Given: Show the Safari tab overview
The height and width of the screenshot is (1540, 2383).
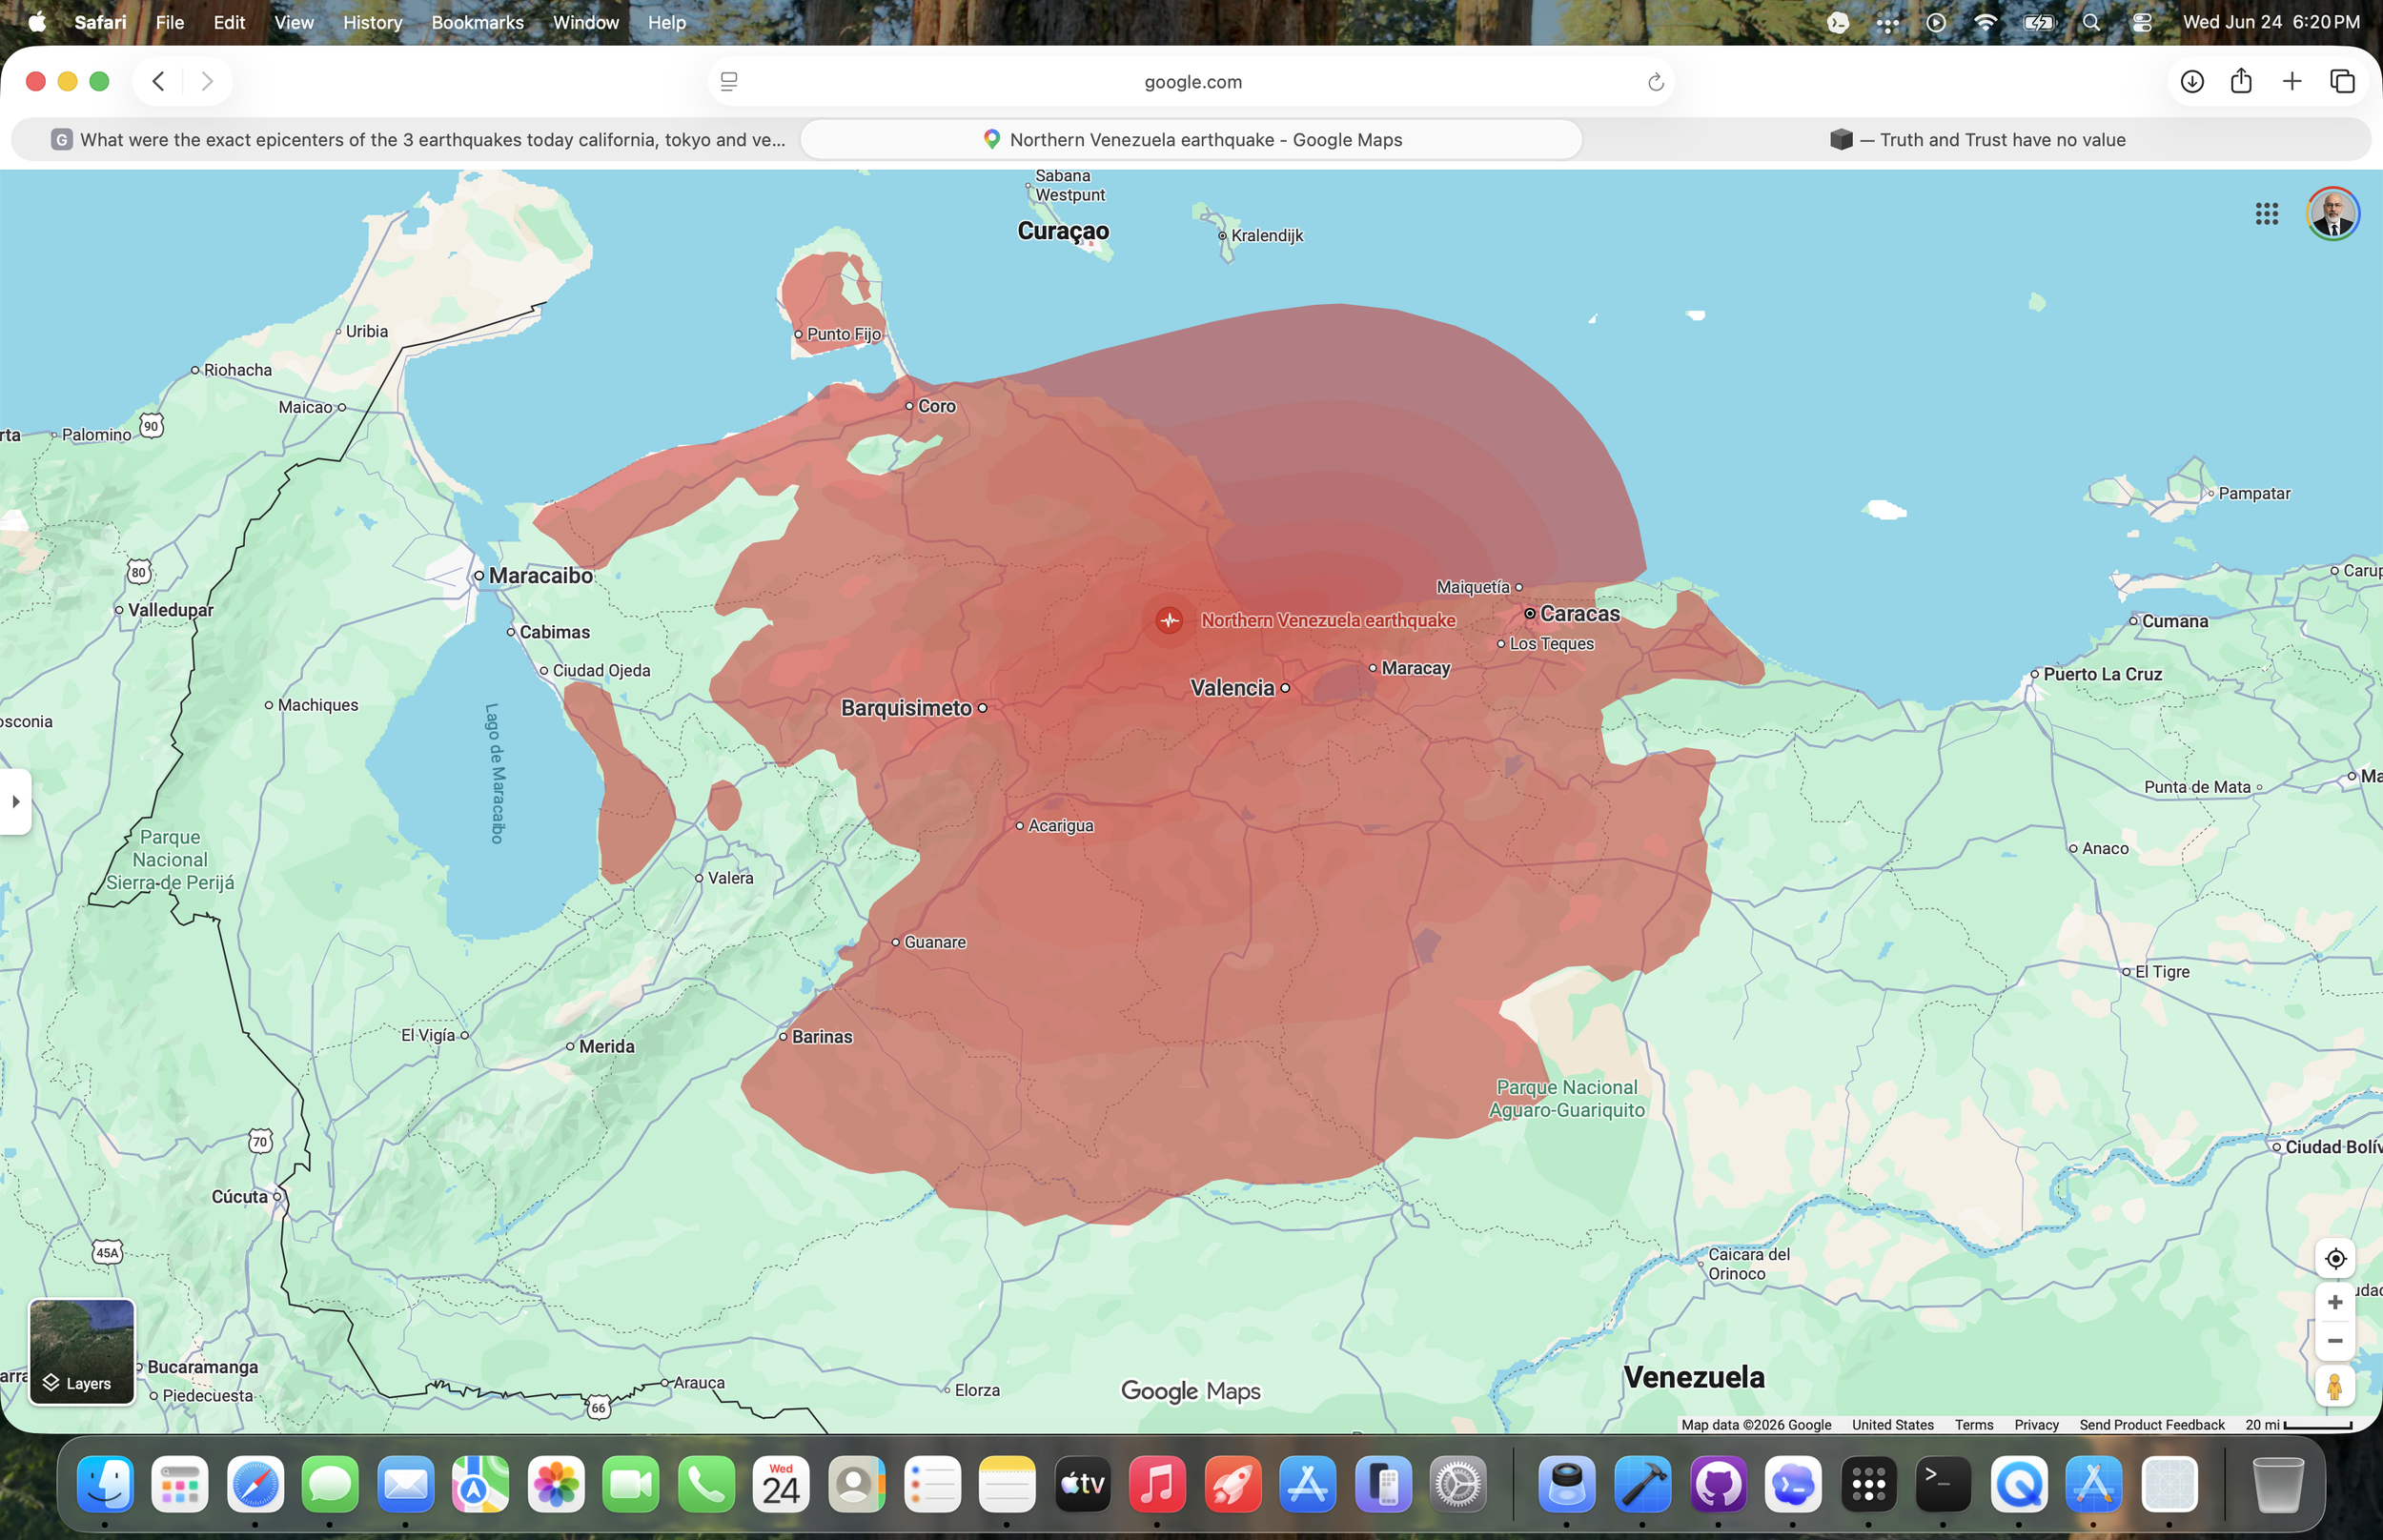Looking at the screenshot, I should tap(2342, 81).
